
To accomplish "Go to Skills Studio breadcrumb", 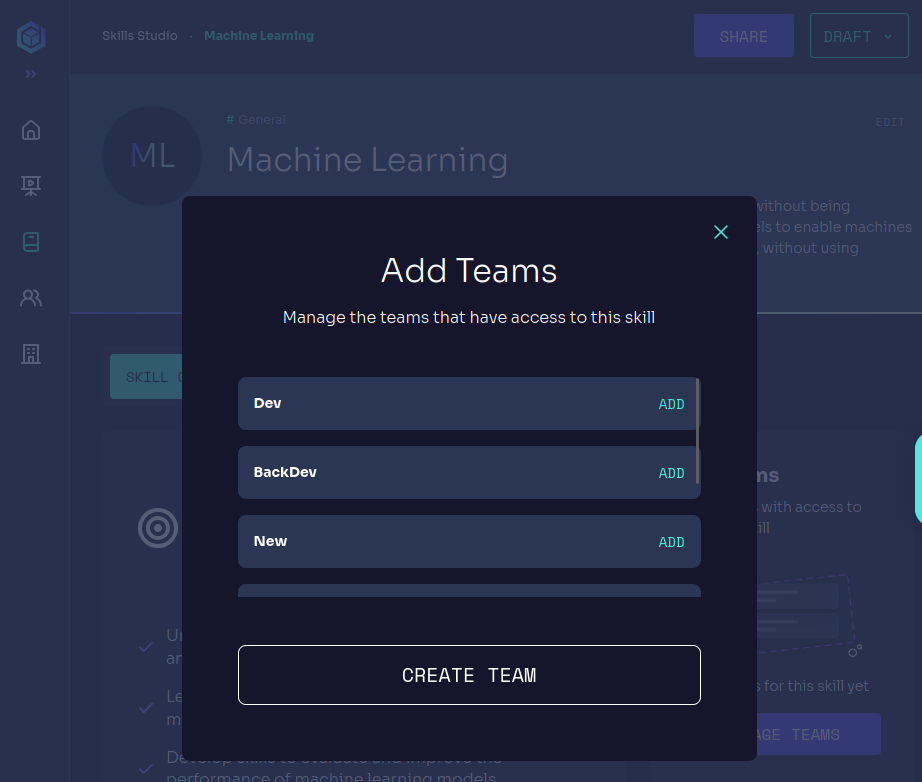I will pos(139,36).
